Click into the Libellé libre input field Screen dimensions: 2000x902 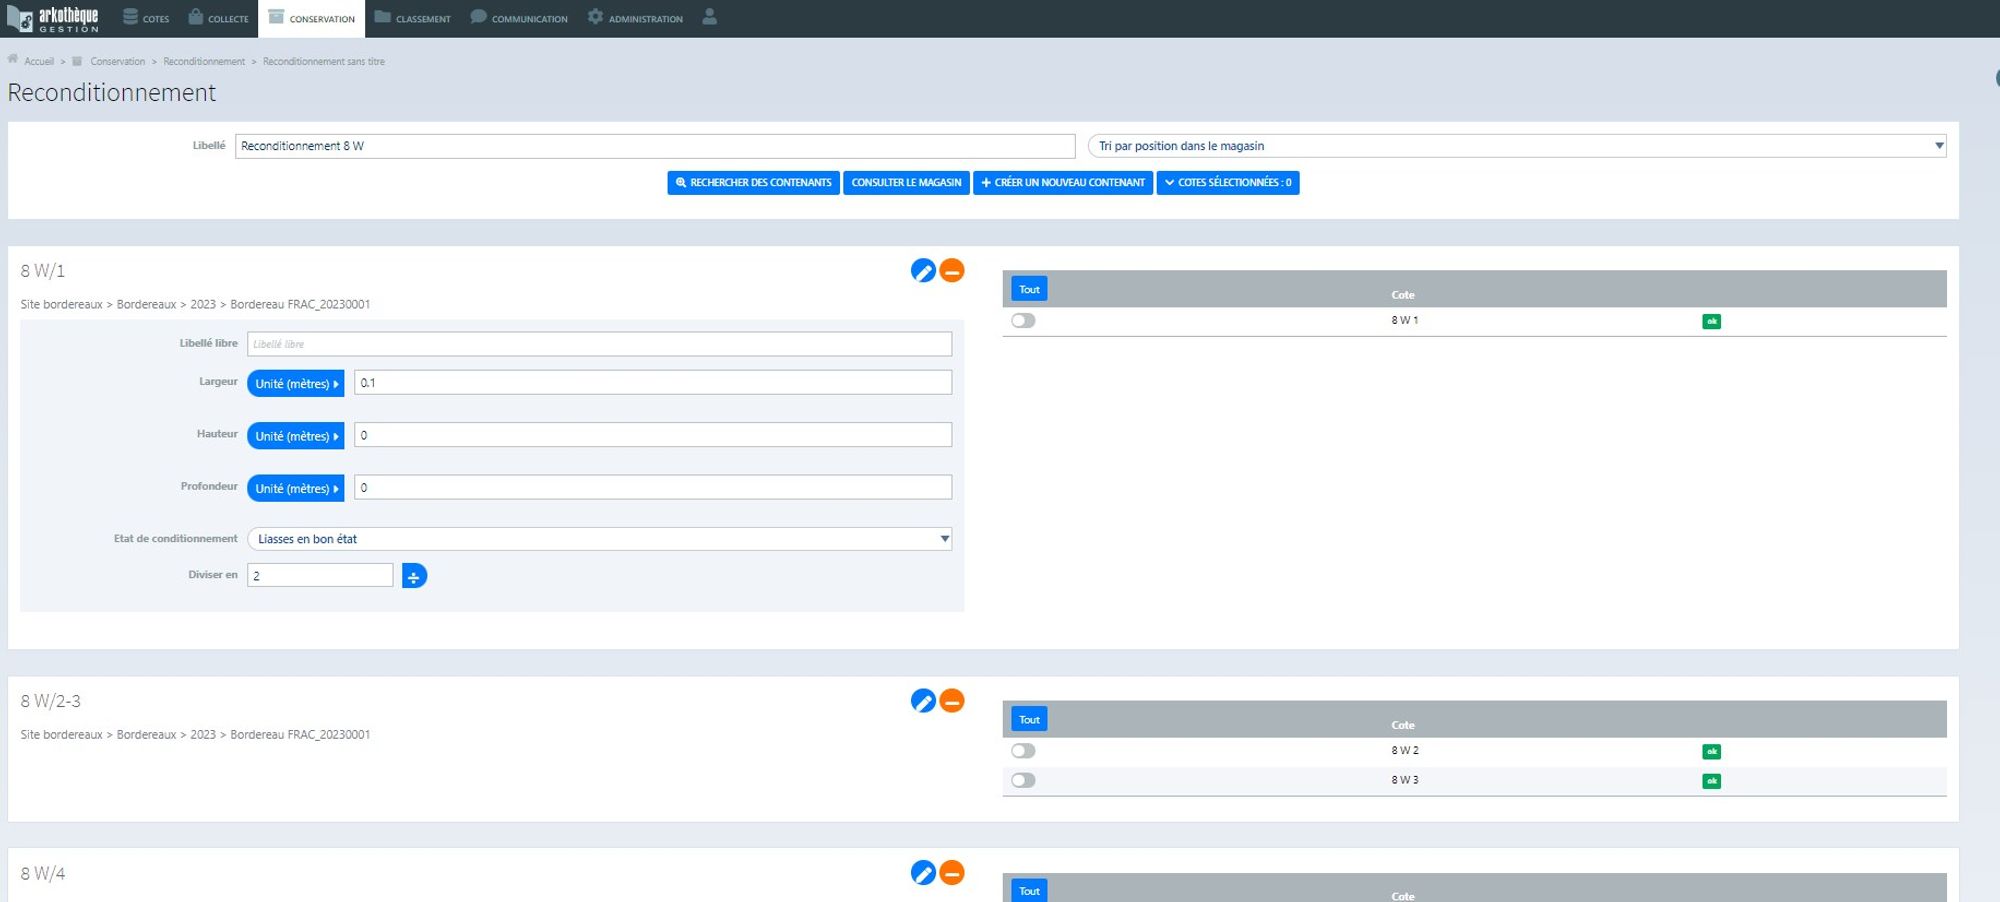click(599, 344)
